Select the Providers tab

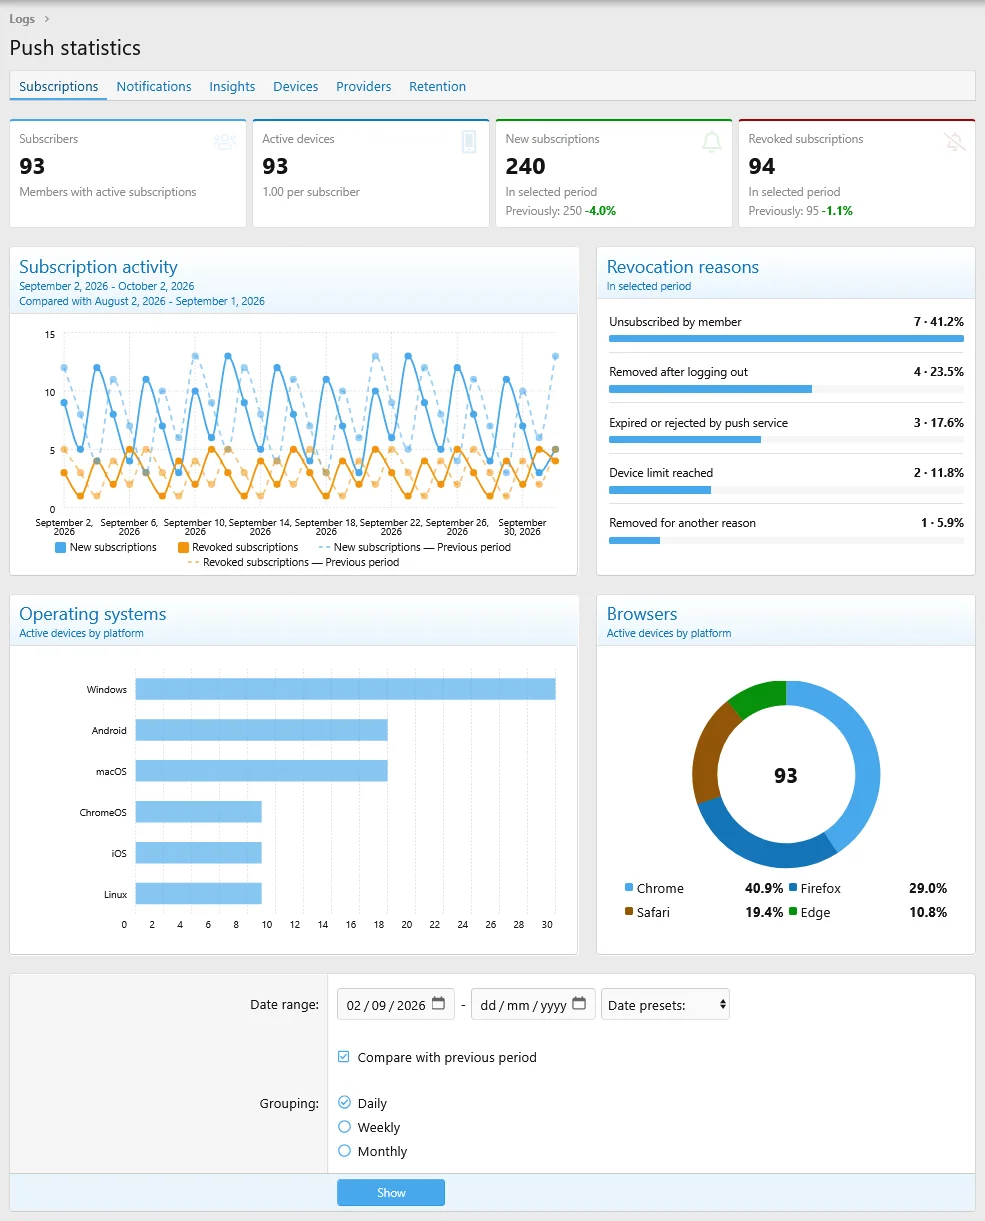tap(364, 87)
